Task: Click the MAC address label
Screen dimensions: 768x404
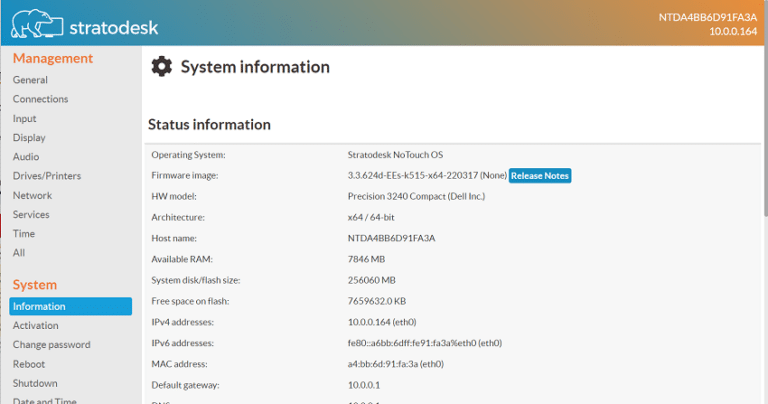Action: point(179,364)
